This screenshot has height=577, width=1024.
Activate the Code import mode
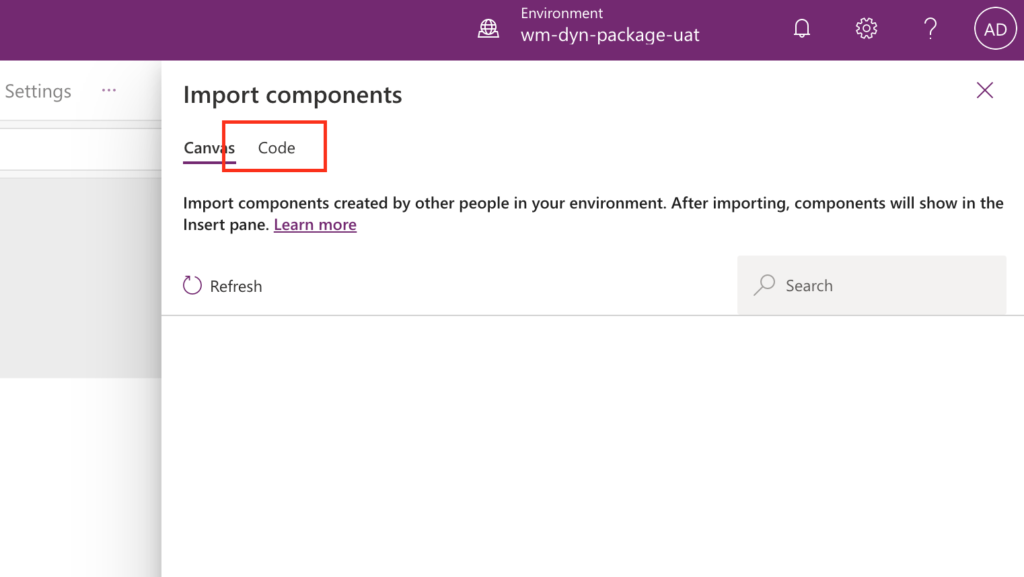[276, 146]
